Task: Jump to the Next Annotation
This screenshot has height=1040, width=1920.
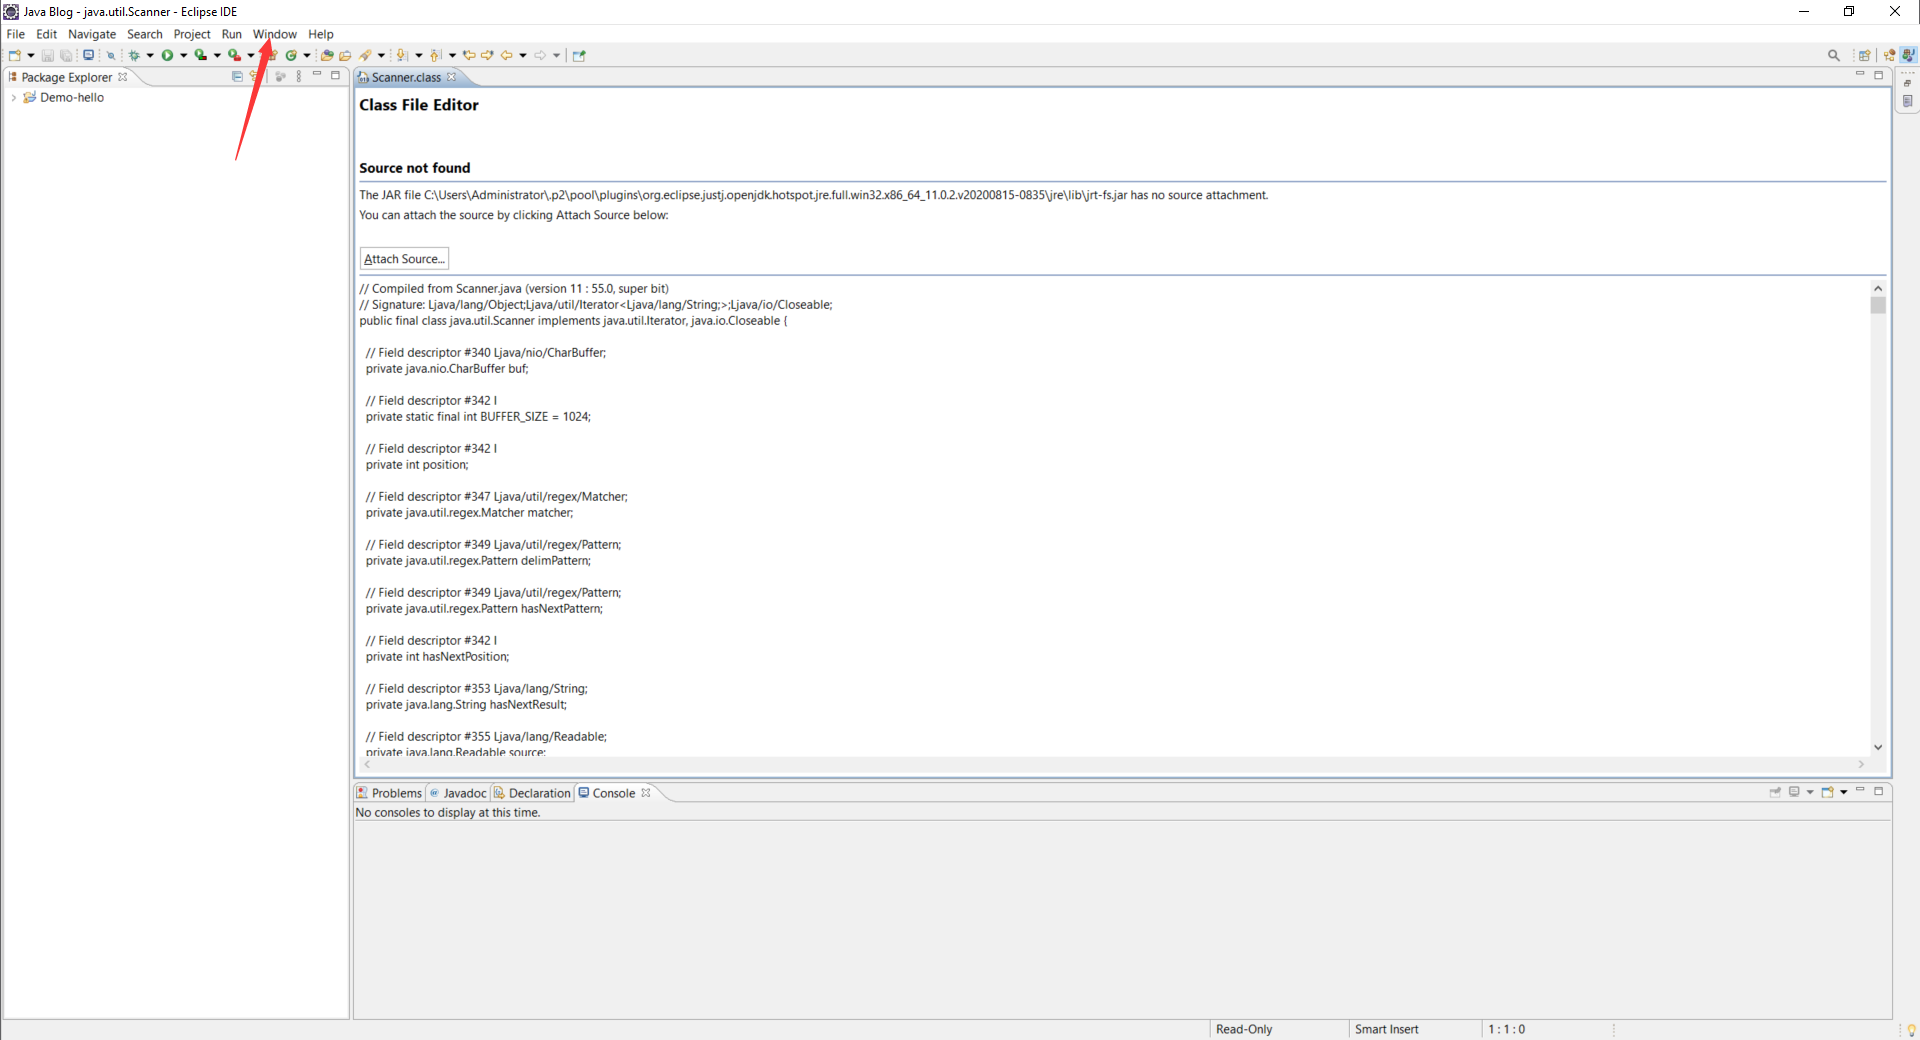Action: [x=402, y=55]
